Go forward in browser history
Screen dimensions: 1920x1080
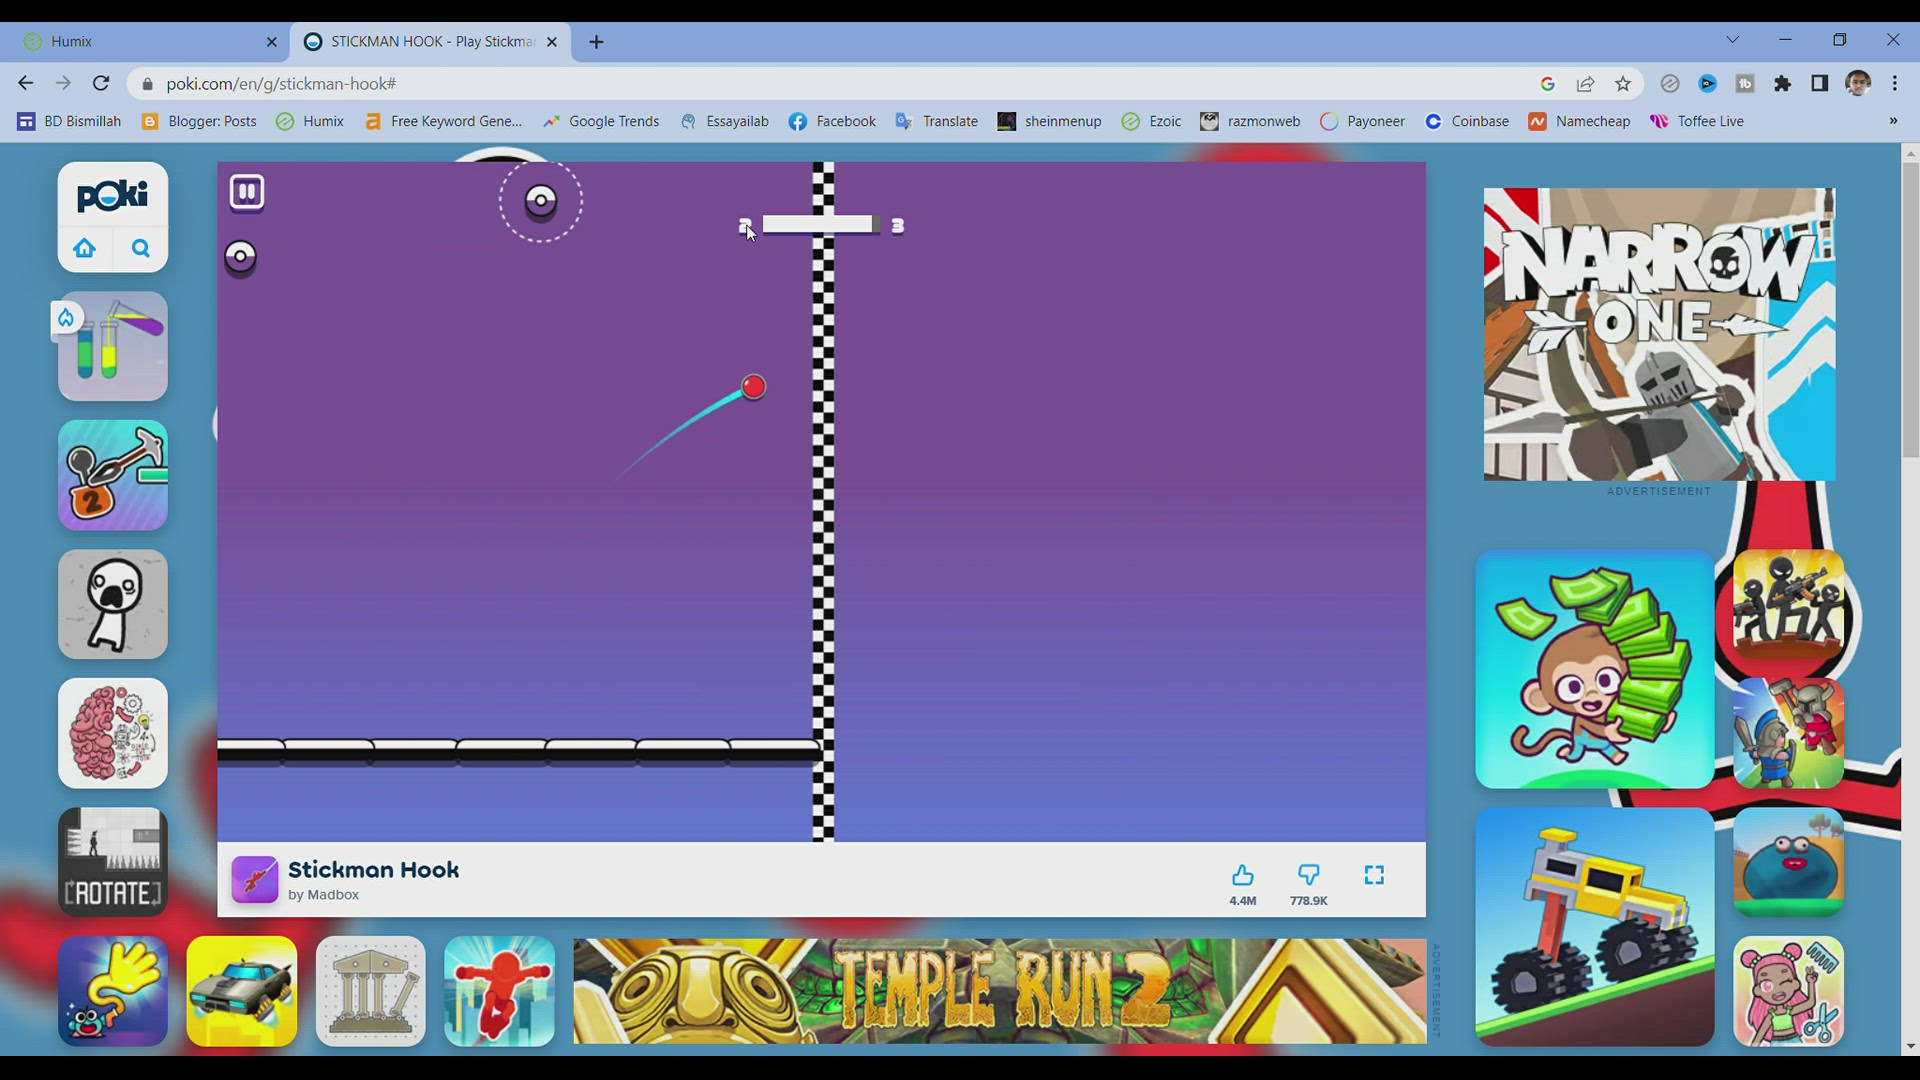[63, 83]
